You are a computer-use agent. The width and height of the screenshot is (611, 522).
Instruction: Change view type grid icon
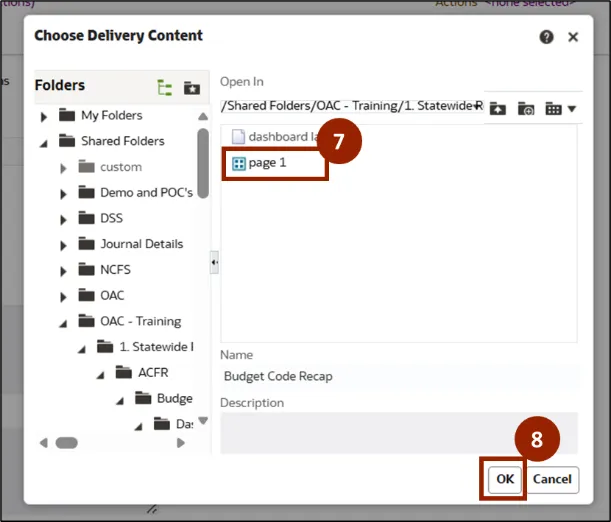553,109
